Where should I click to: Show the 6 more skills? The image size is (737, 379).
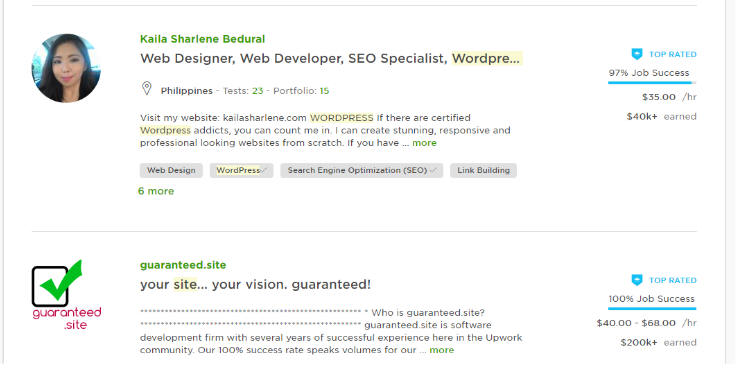point(156,191)
